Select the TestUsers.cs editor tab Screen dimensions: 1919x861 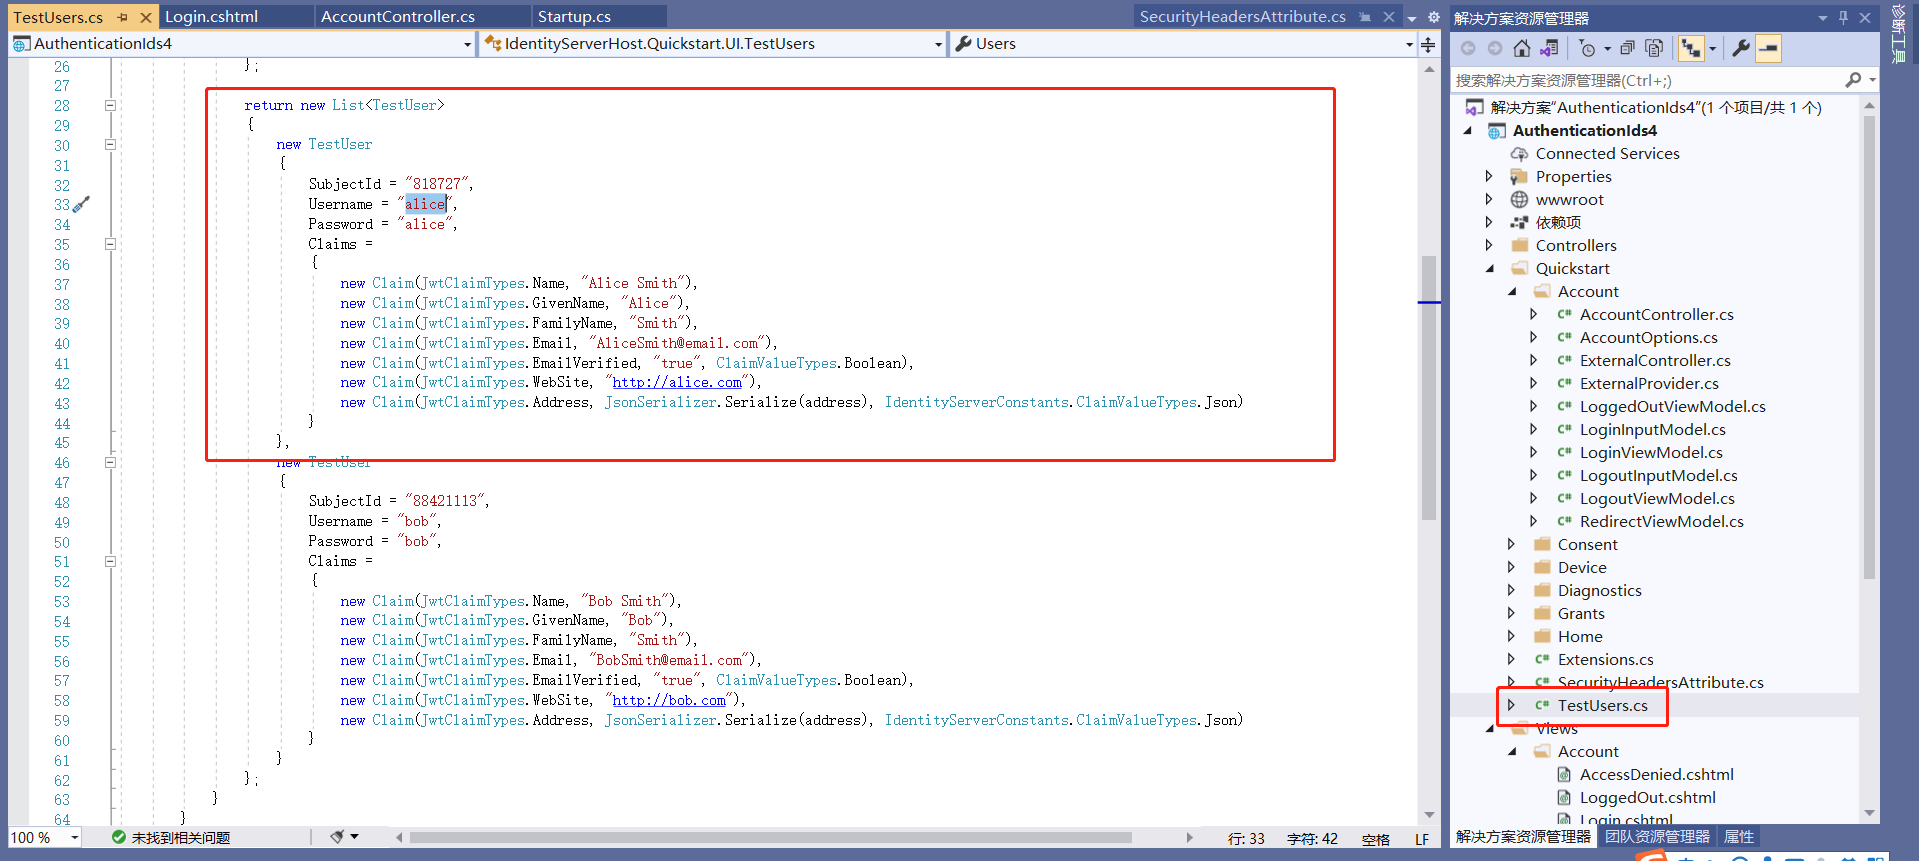click(x=58, y=17)
